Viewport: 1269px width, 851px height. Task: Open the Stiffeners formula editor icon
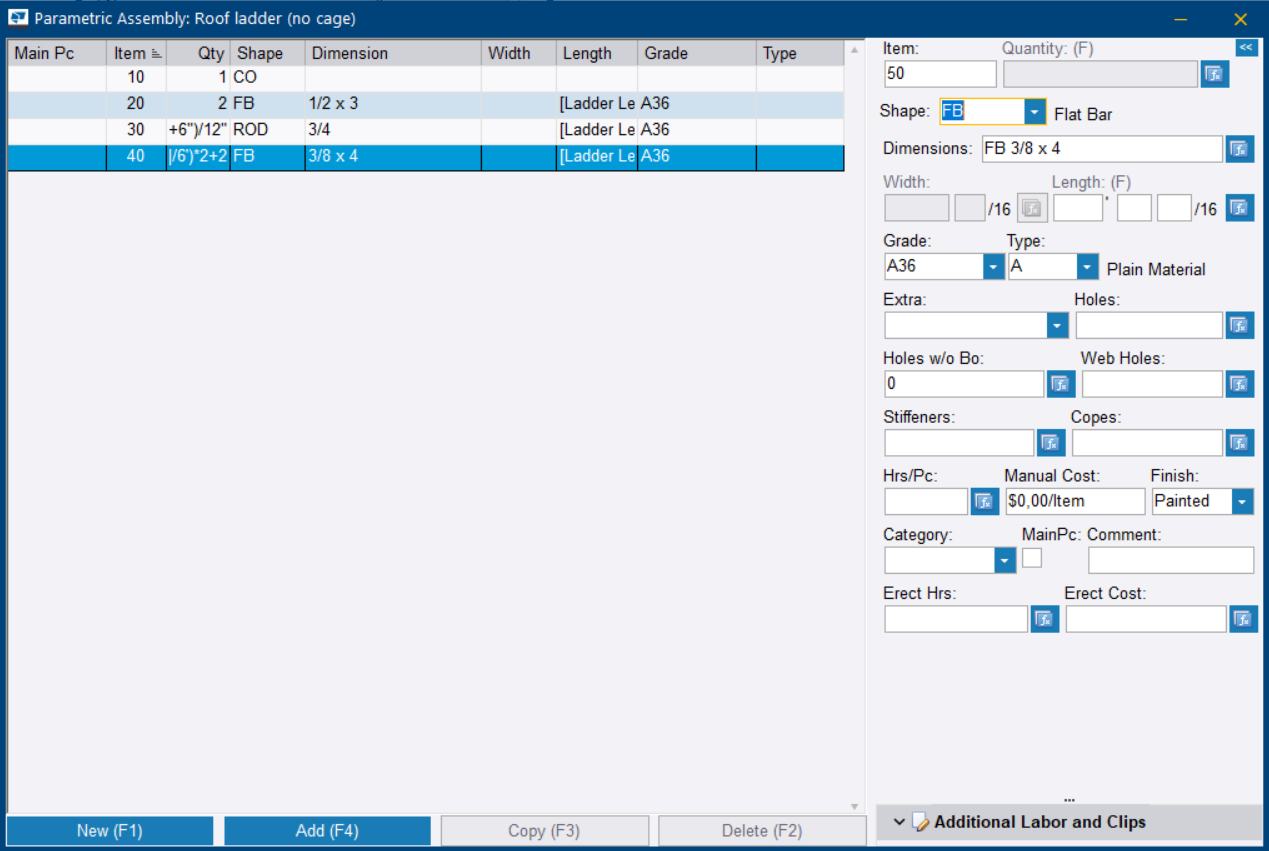[x=1050, y=442]
